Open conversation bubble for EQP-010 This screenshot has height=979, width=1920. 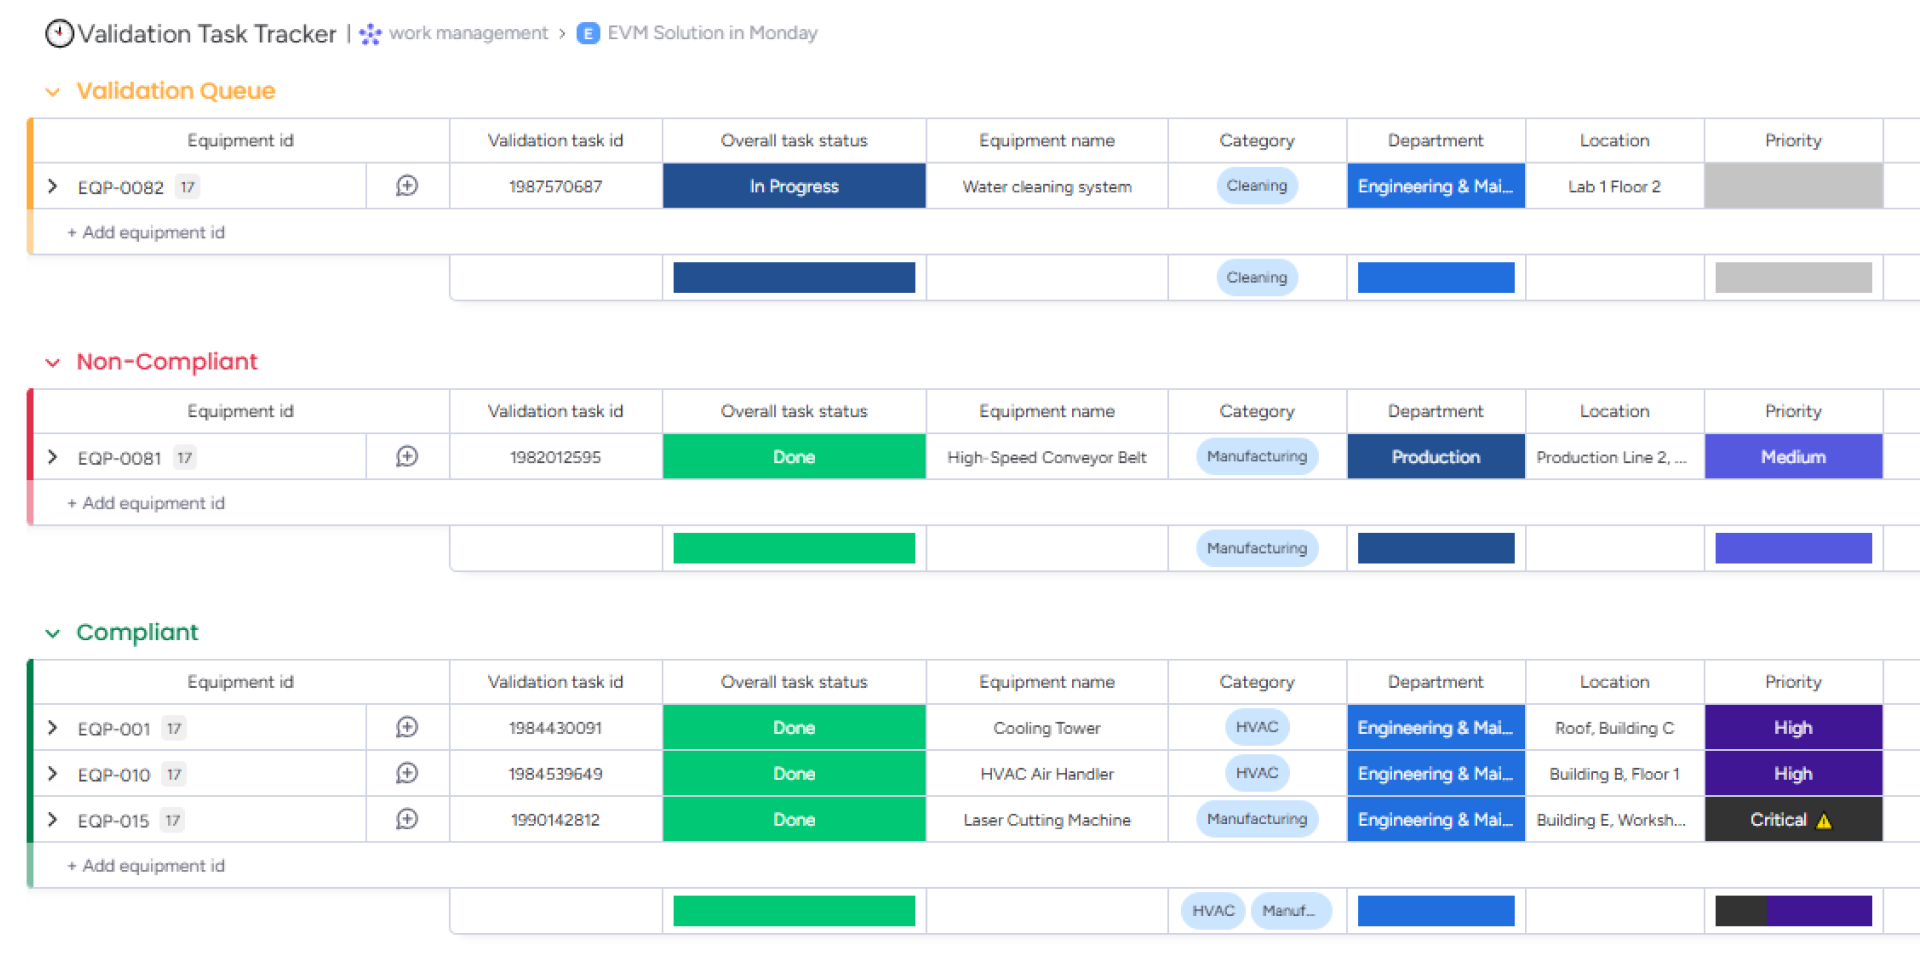coord(407,774)
